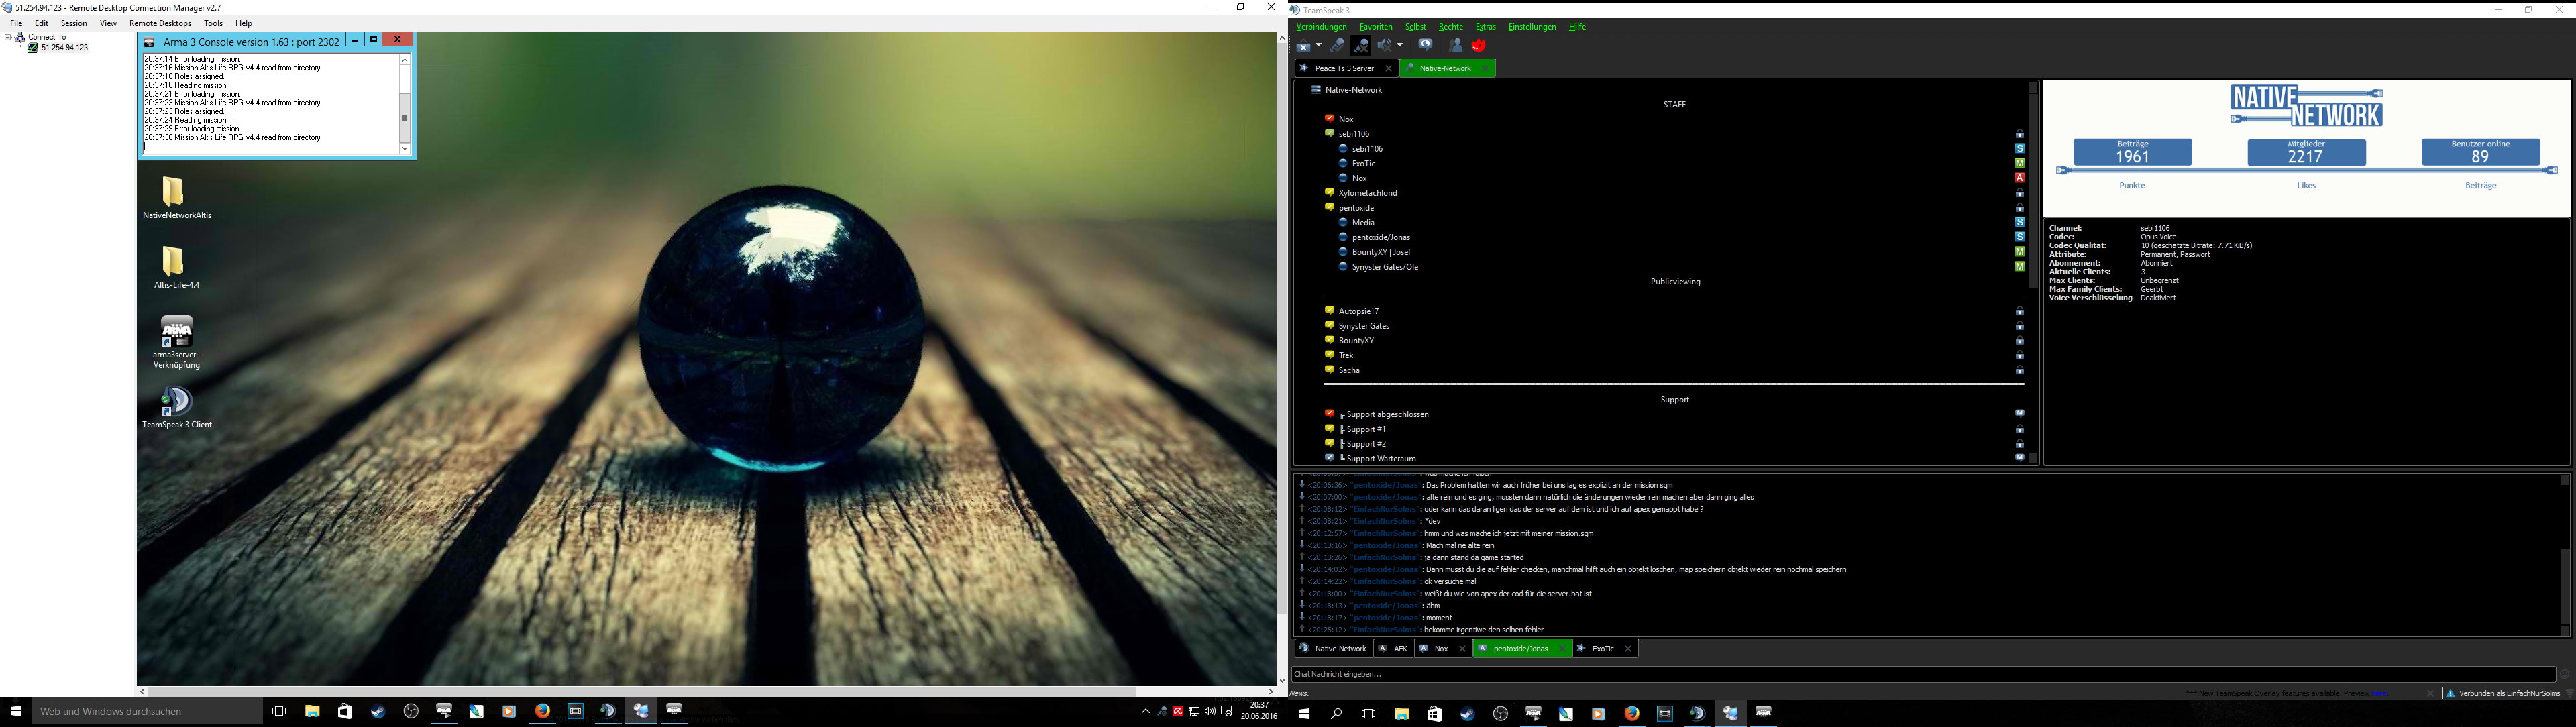Open the ExoTic chat tab
The height and width of the screenshot is (727, 2576).
(x=1602, y=649)
